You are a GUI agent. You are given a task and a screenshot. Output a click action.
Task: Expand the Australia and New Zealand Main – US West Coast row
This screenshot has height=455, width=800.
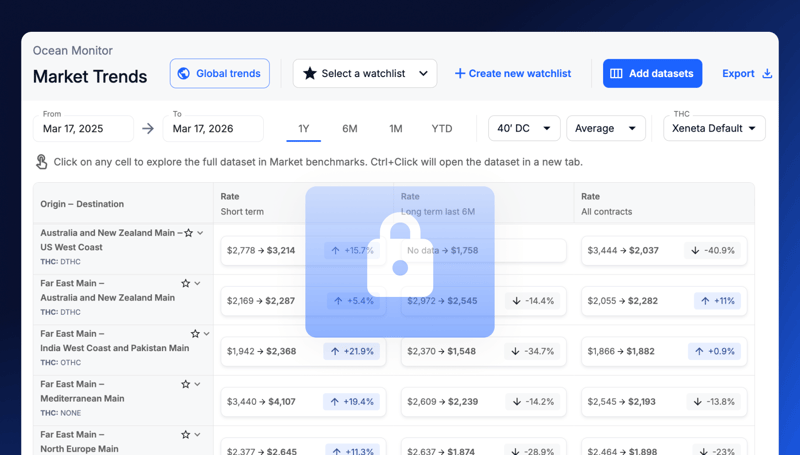pos(201,233)
